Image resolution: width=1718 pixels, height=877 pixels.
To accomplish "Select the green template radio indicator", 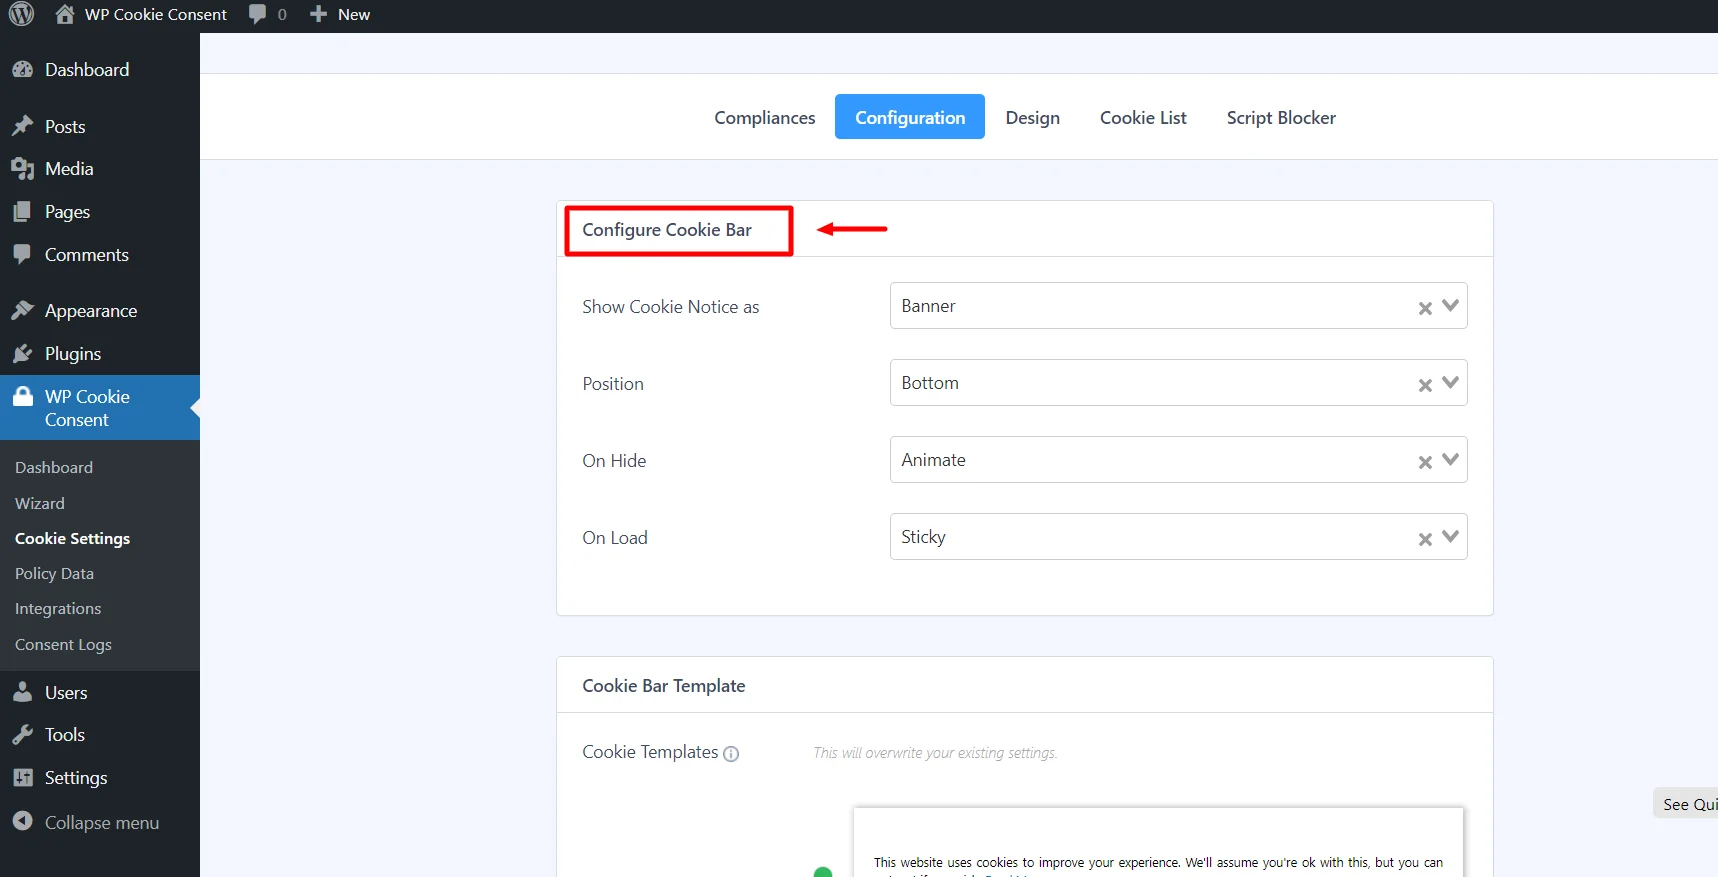I will click(x=823, y=872).
